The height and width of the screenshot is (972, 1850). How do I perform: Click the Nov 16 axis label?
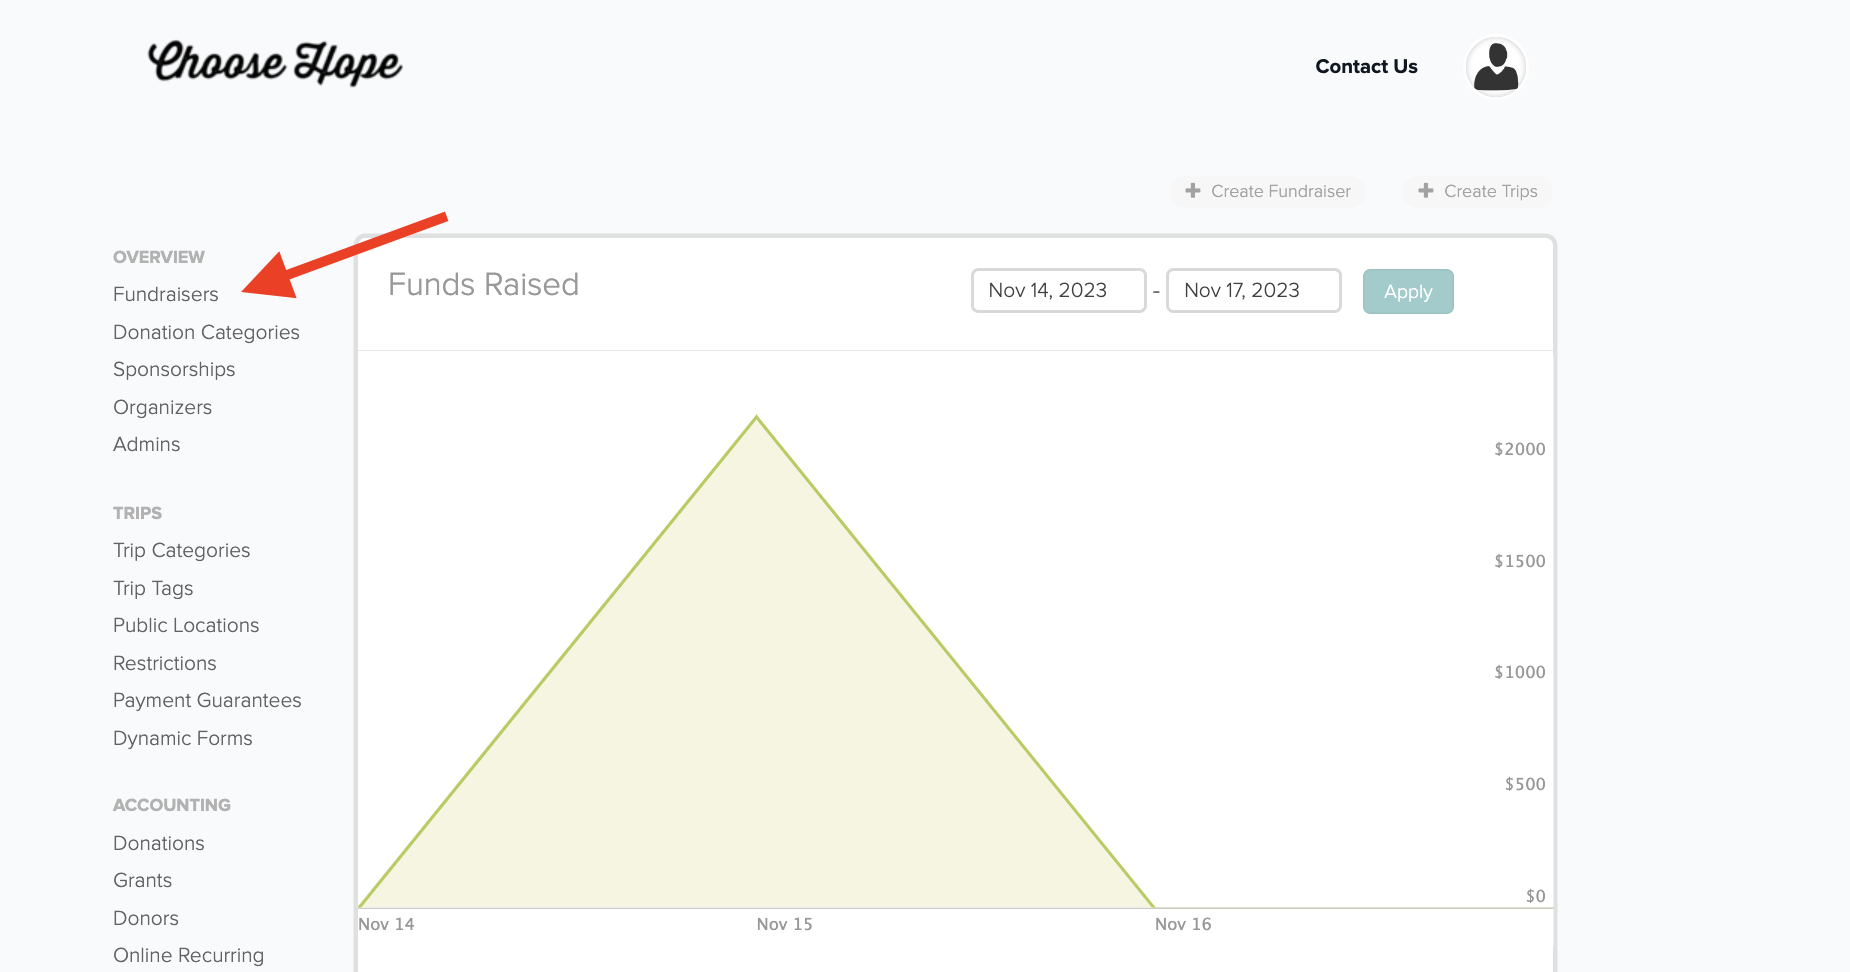[x=1183, y=924]
